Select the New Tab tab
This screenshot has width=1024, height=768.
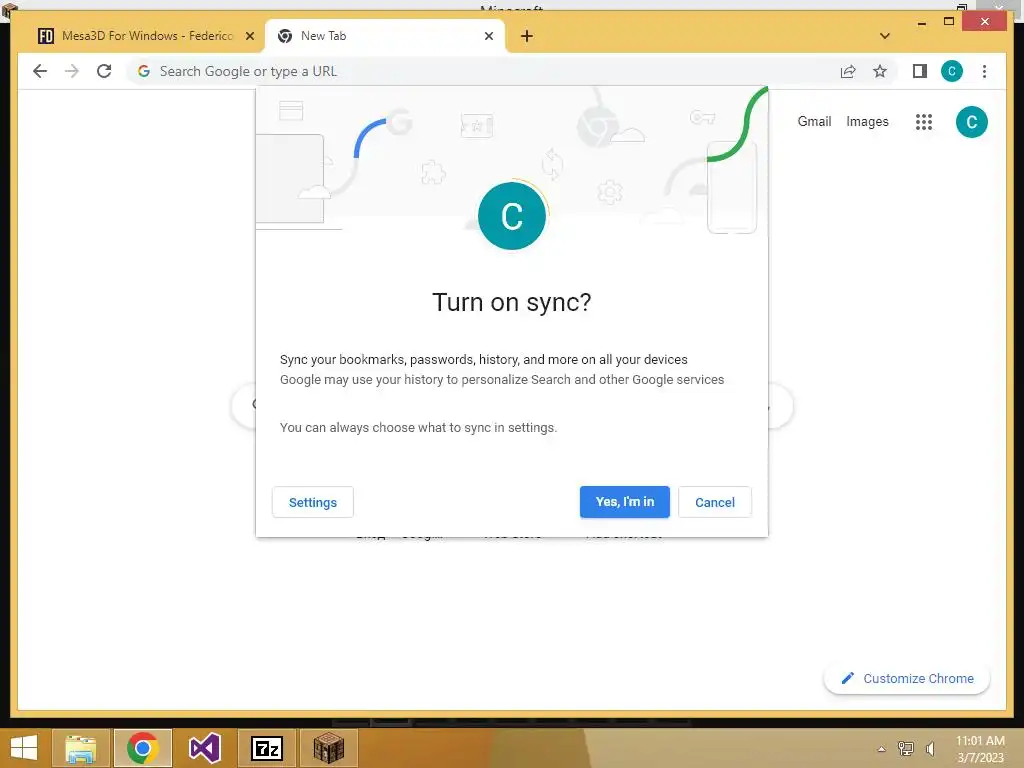click(x=385, y=36)
